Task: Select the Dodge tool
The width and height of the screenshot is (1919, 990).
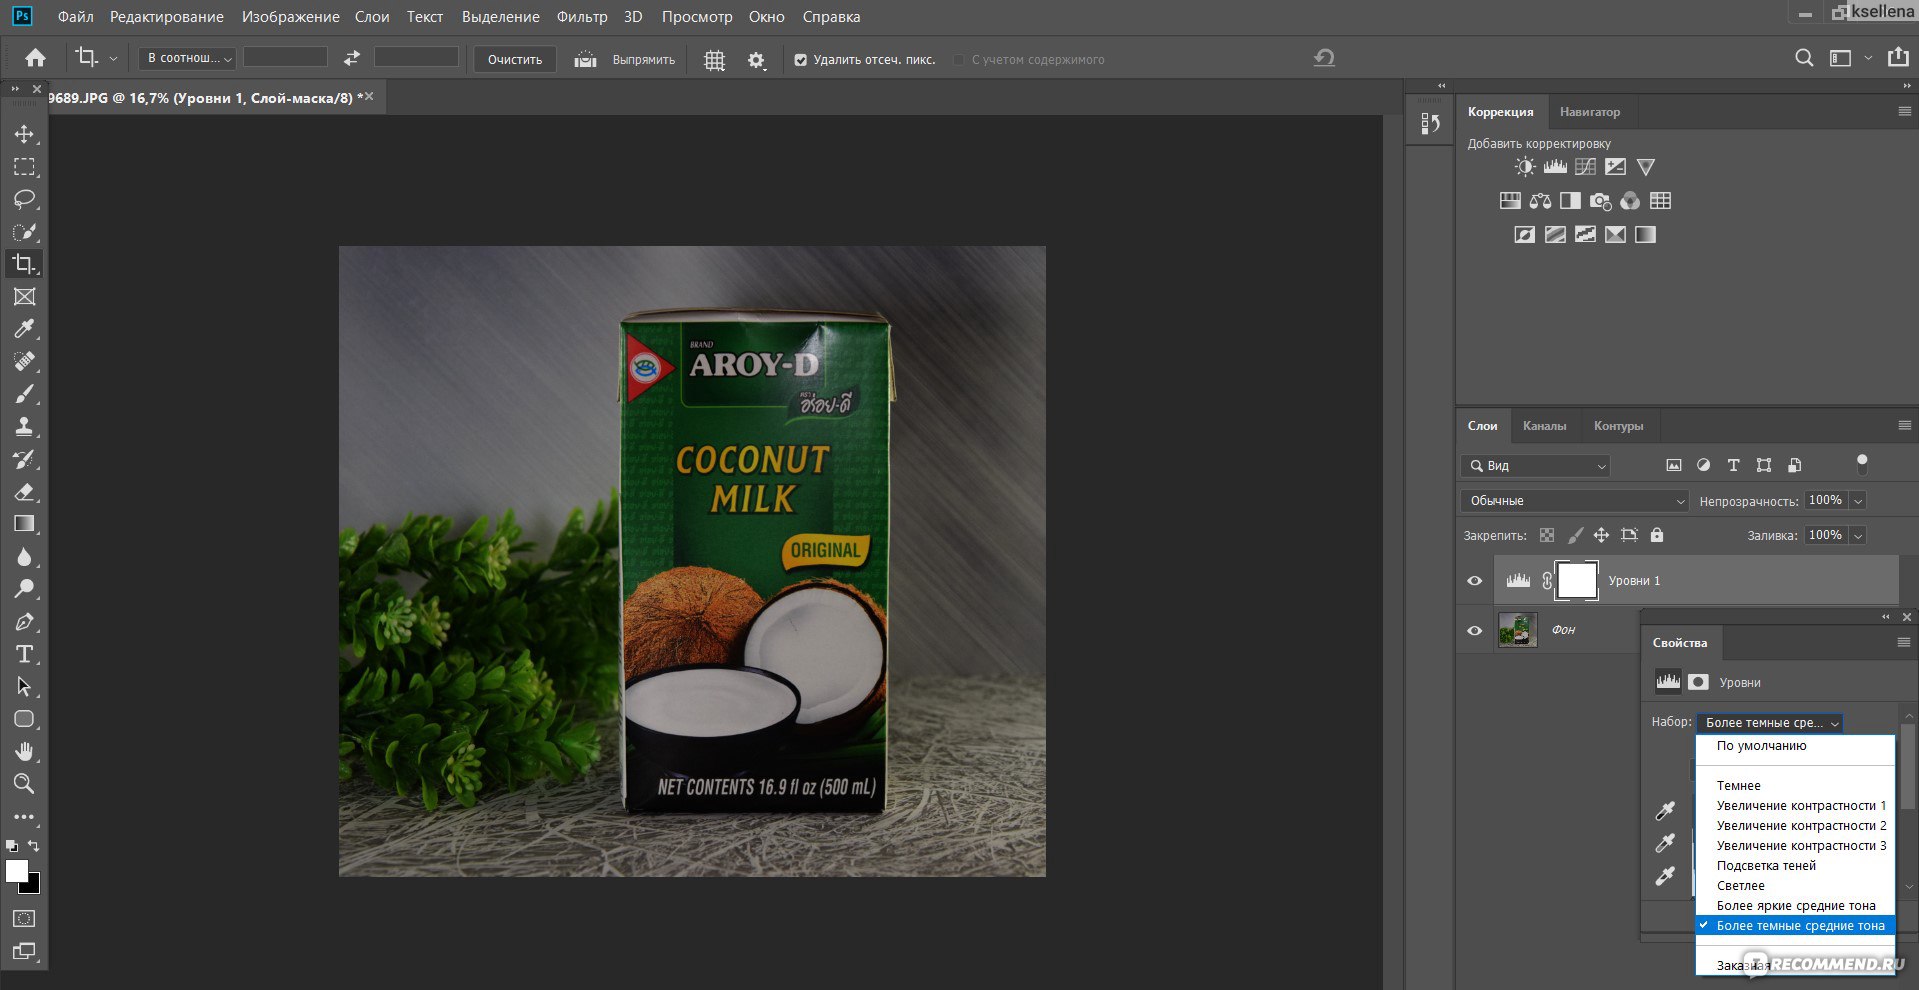Action: (x=24, y=589)
